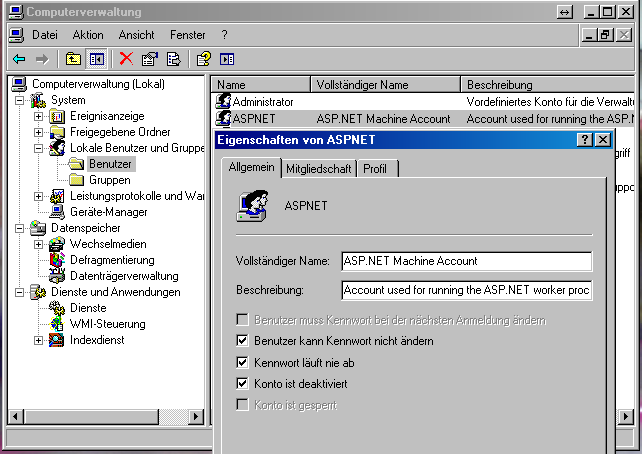Collapse Dienste und Anwendungen node
642x454 pixels.
pyautogui.click(x=19, y=292)
